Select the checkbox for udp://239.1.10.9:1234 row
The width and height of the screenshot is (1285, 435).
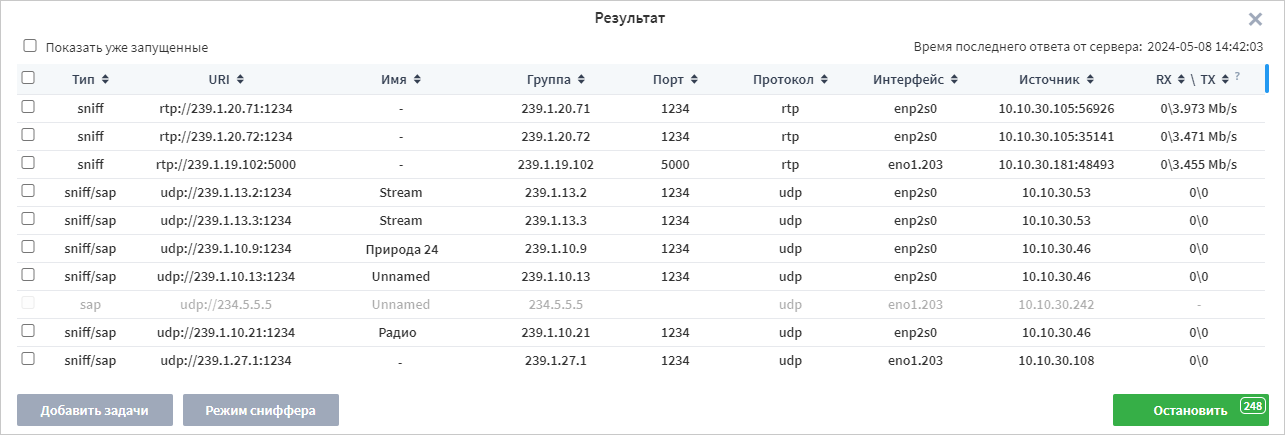28,246
